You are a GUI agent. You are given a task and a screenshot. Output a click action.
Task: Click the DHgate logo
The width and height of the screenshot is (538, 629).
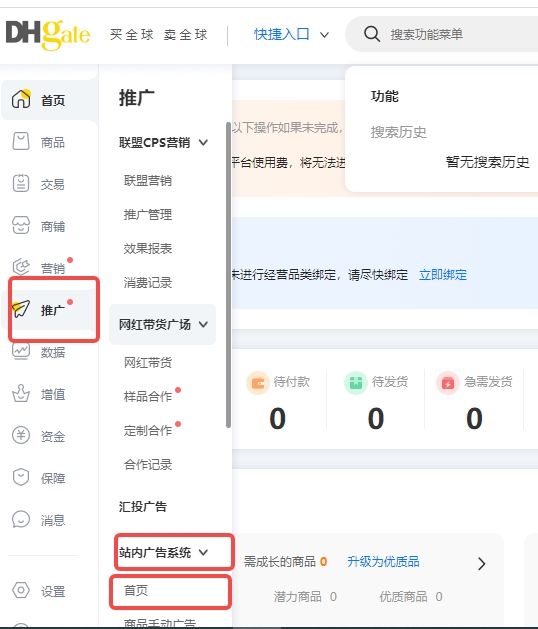[x=48, y=34]
